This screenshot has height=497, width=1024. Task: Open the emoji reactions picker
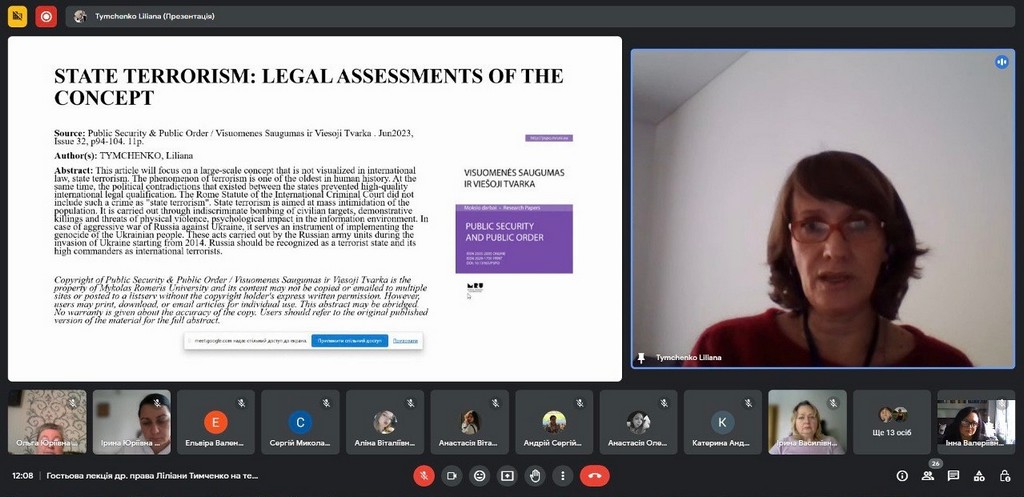tap(480, 476)
